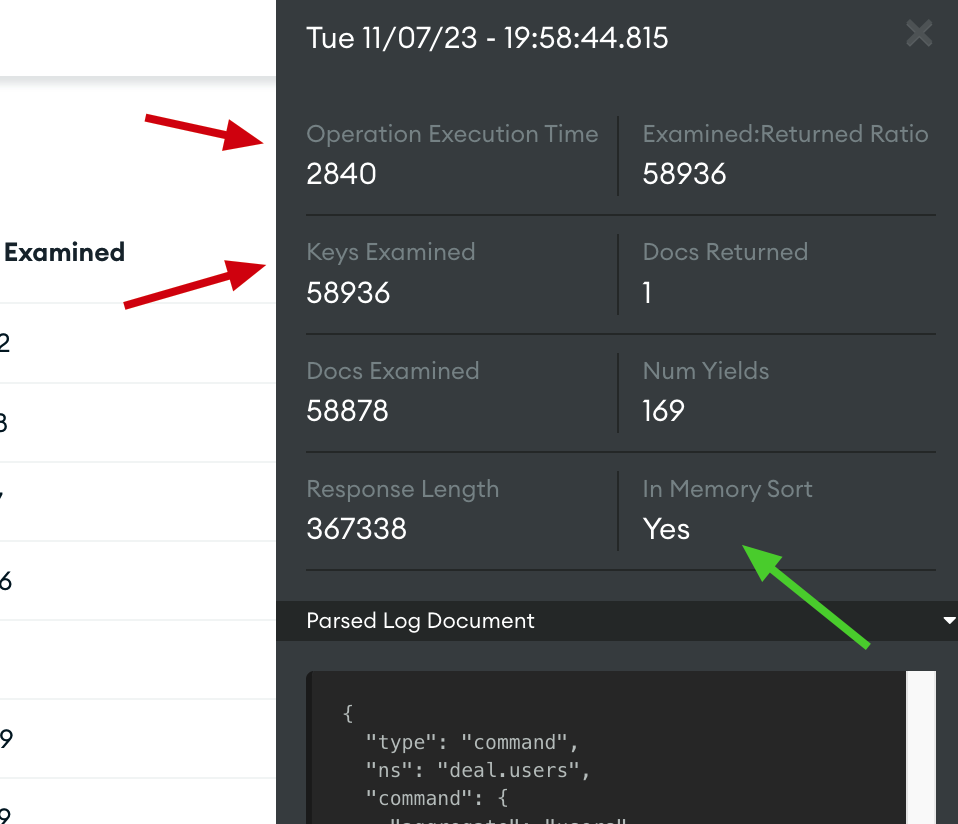Click the scrollbar of the log code block
Viewport: 958px width, 824px height.
point(921,745)
